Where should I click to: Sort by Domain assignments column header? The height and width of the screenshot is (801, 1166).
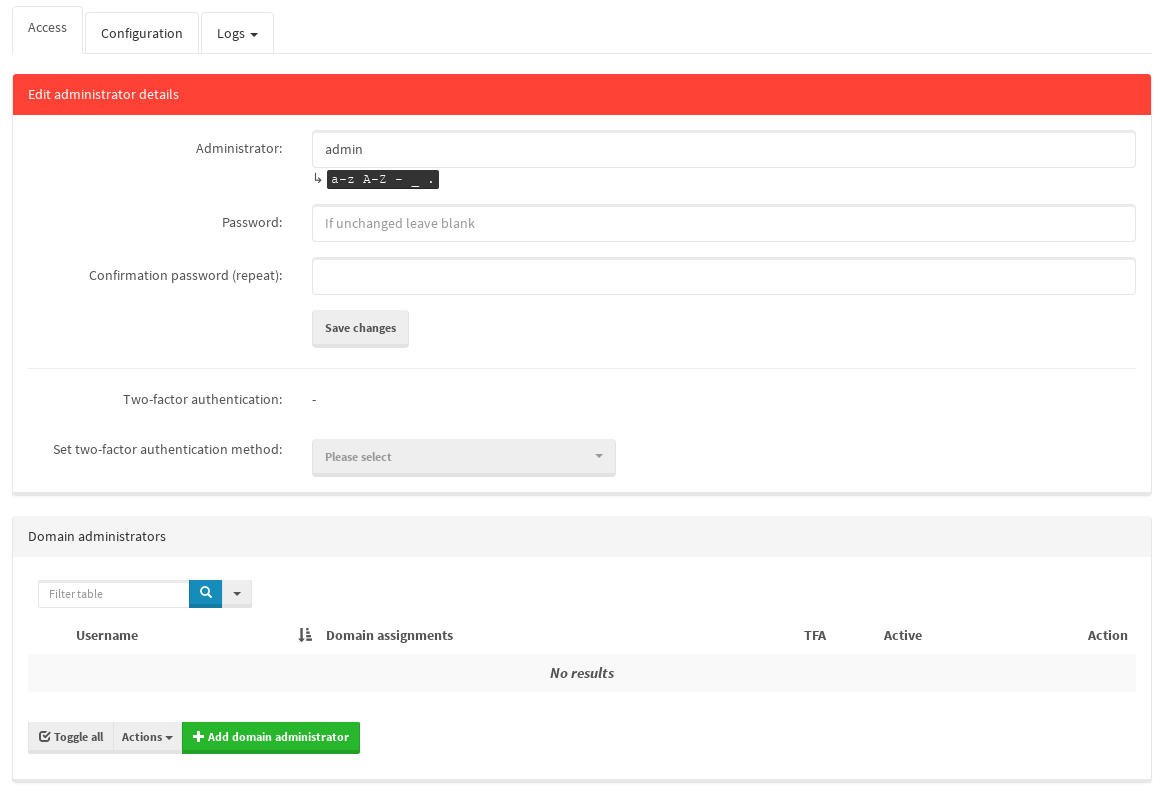389,635
